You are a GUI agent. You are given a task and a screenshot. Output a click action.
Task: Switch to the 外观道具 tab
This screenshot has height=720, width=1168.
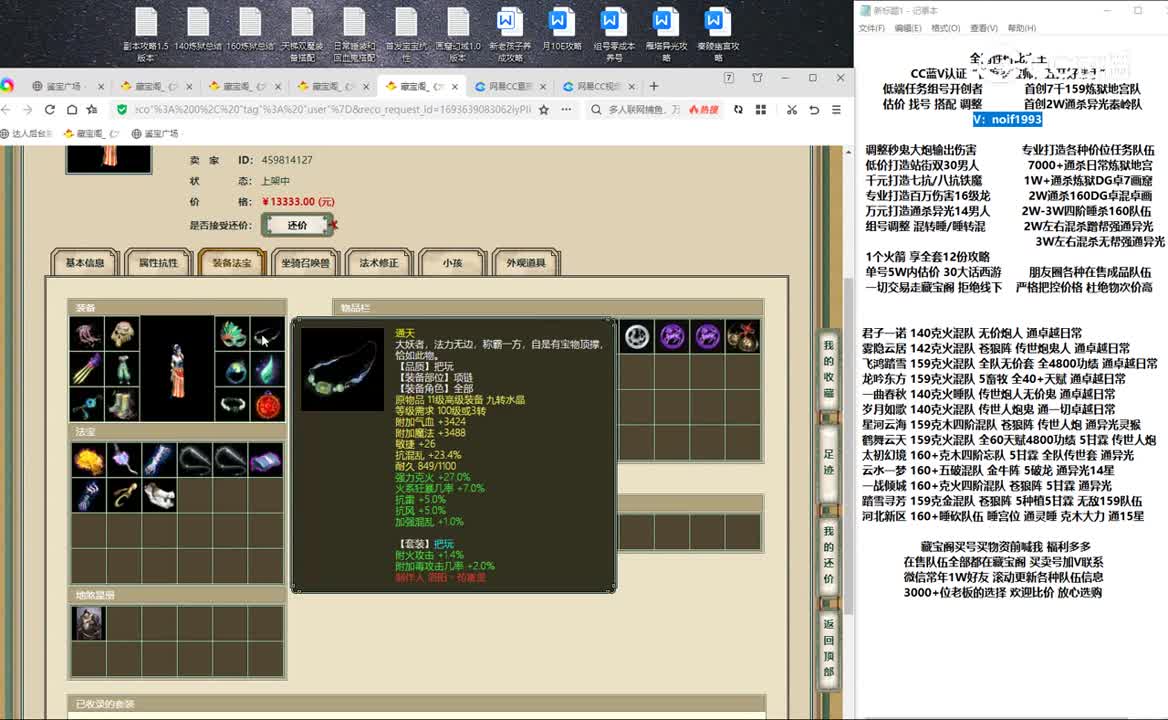(x=526, y=263)
